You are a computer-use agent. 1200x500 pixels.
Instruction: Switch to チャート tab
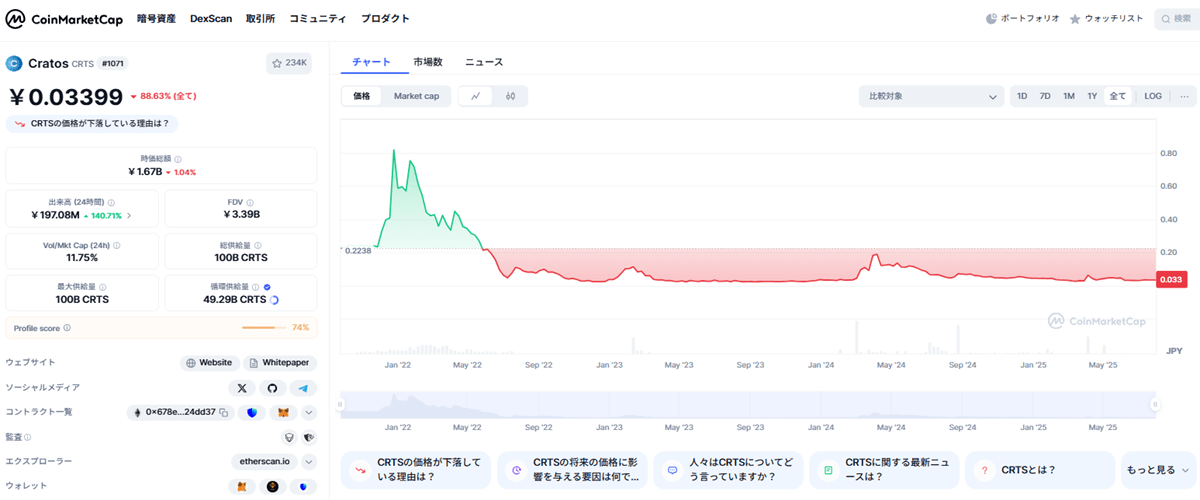click(x=372, y=62)
